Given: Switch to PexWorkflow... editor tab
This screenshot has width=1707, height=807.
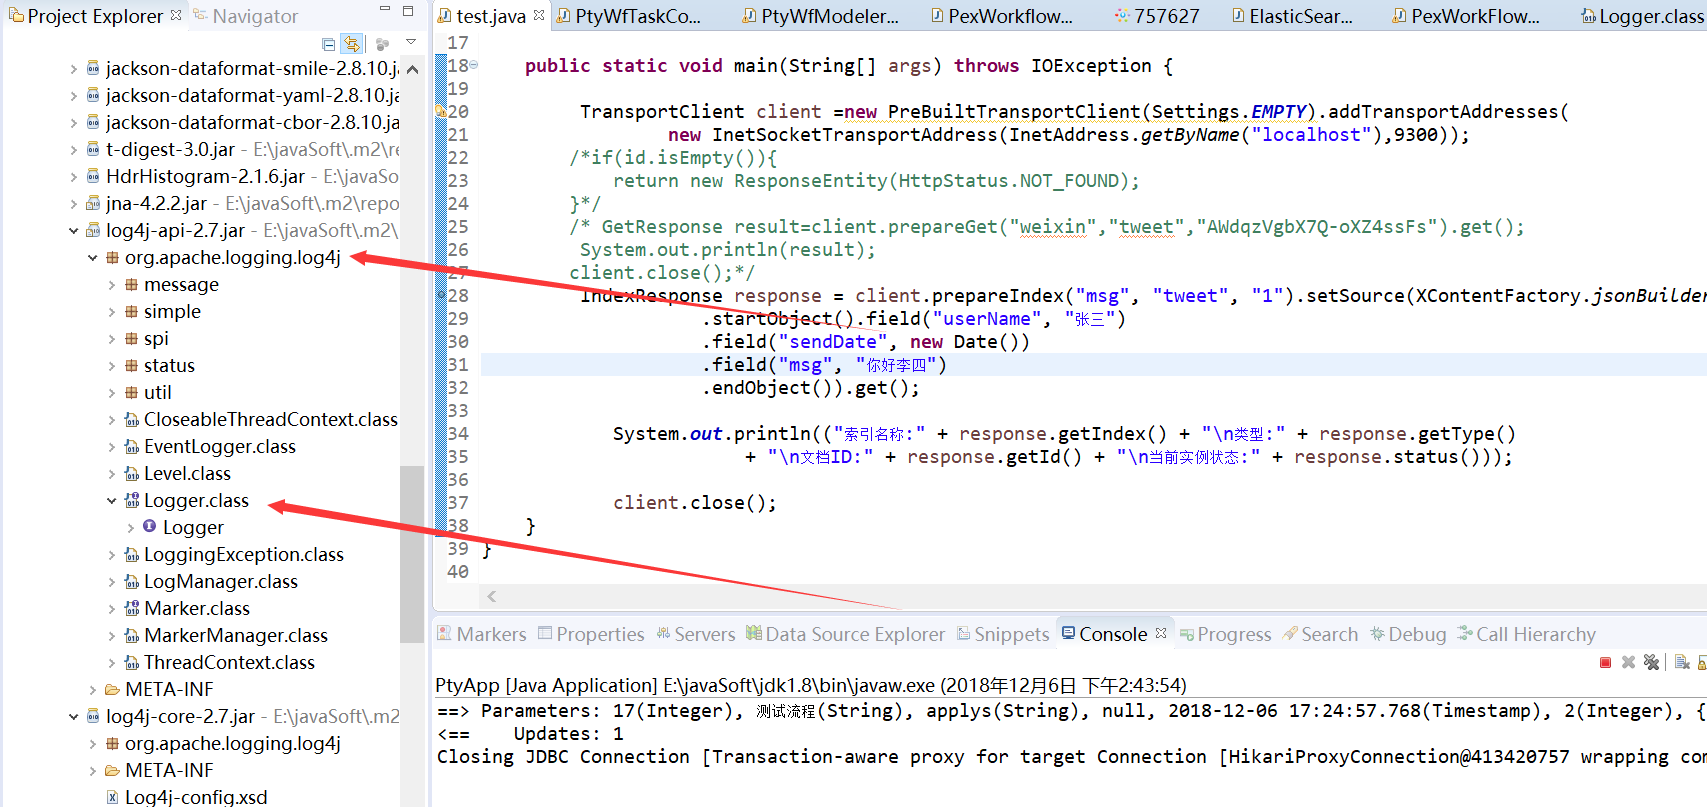Looking at the screenshot, I should click(1001, 16).
